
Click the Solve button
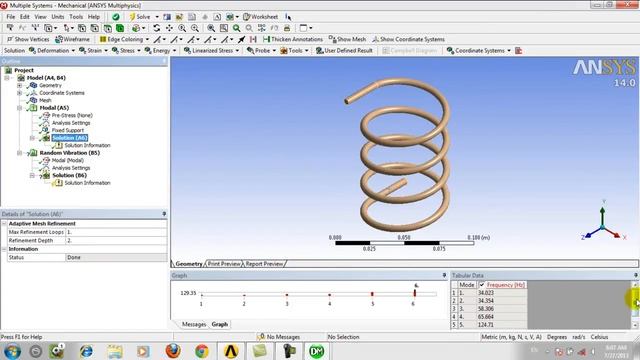(x=140, y=17)
